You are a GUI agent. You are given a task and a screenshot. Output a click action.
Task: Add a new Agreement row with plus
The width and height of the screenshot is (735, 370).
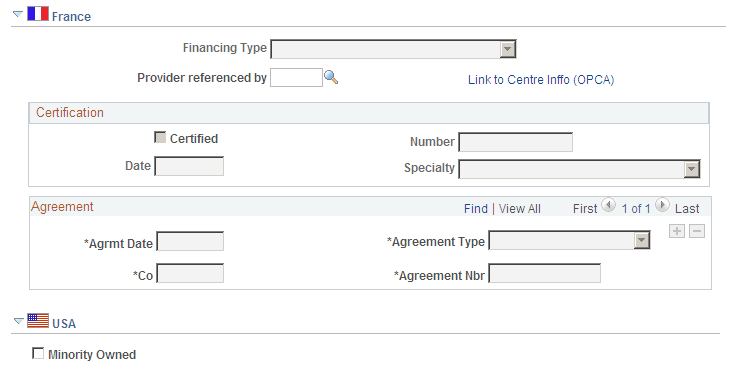(x=677, y=231)
